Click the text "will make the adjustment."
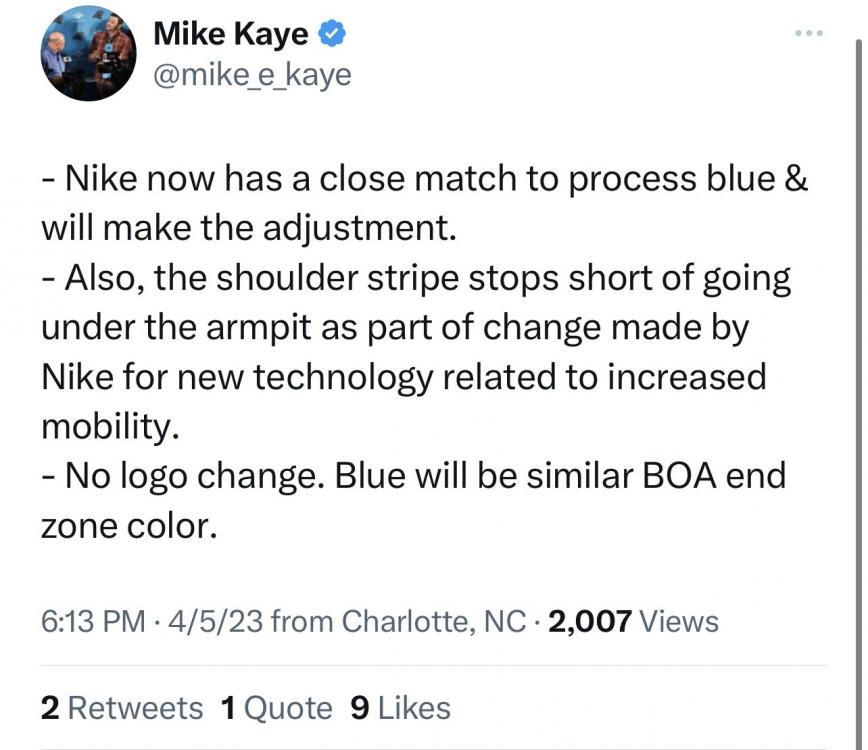The height and width of the screenshot is (750, 868). pyautogui.click(x=249, y=229)
